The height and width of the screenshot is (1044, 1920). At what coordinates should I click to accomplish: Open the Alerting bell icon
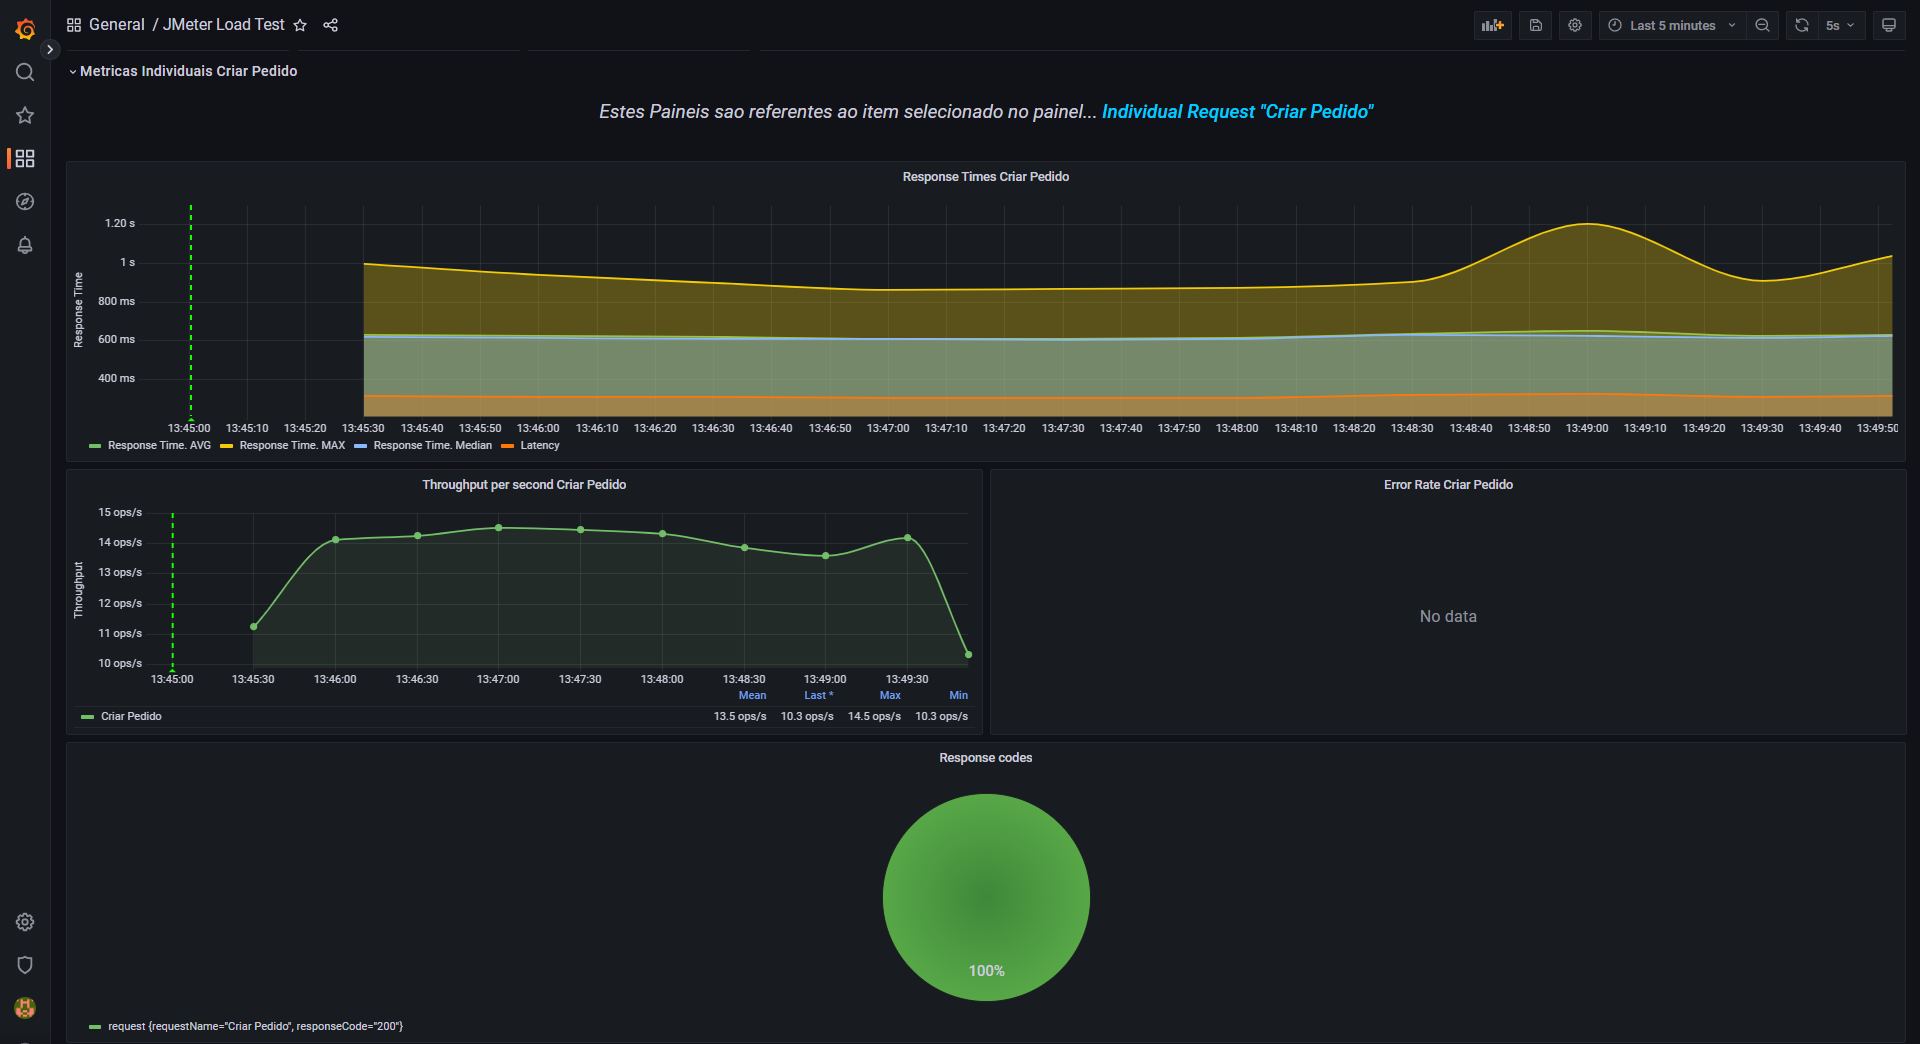(x=25, y=245)
